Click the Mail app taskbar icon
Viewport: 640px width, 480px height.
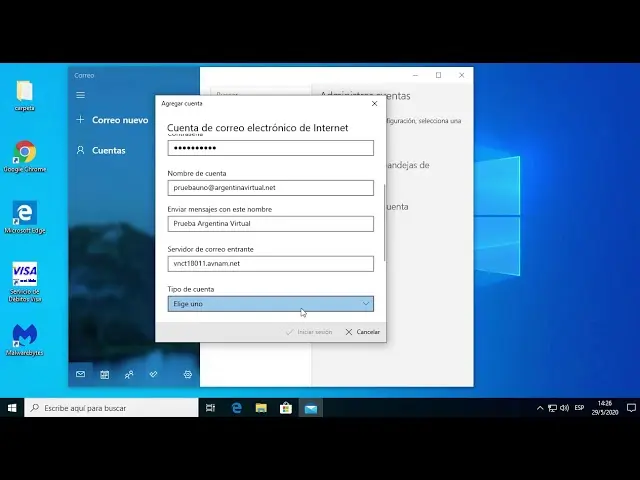[x=311, y=408]
